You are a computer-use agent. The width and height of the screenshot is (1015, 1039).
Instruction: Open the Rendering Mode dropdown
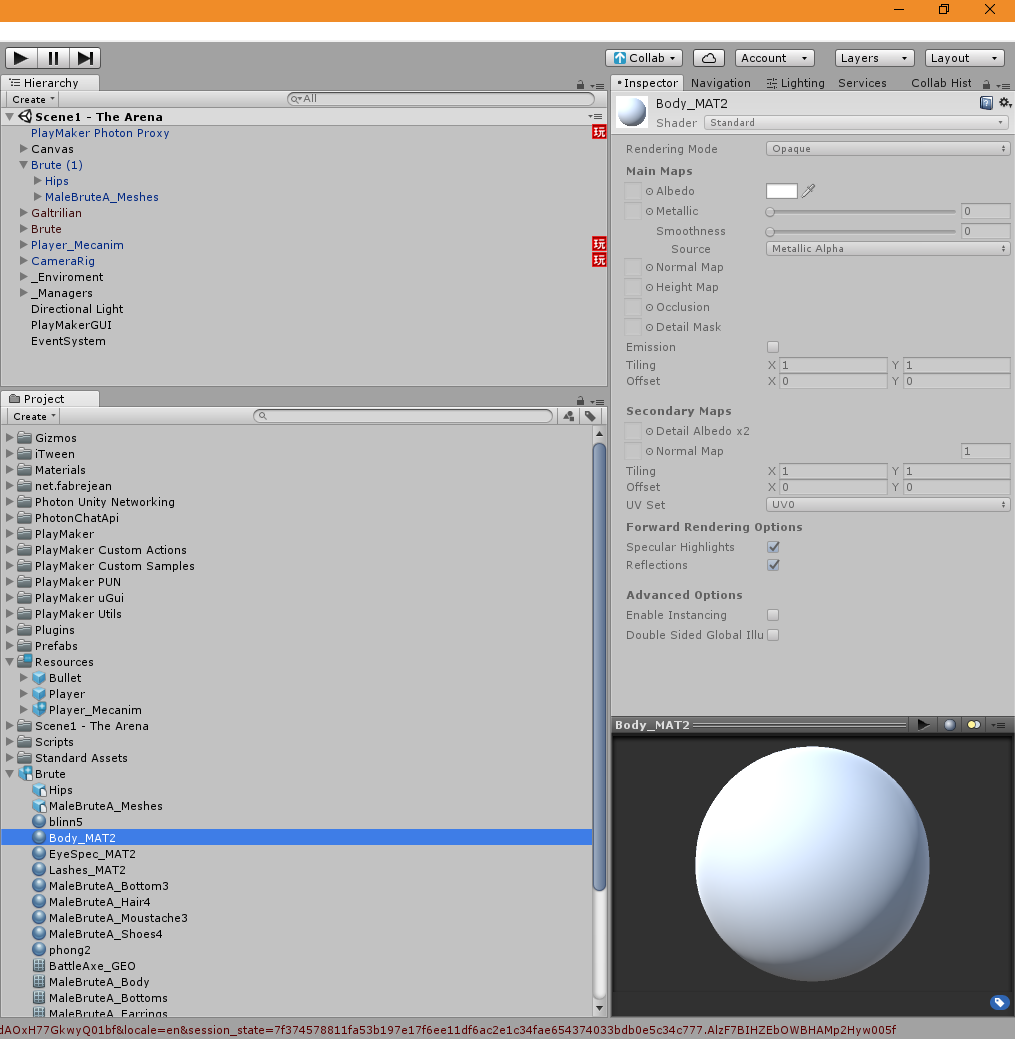pos(885,148)
